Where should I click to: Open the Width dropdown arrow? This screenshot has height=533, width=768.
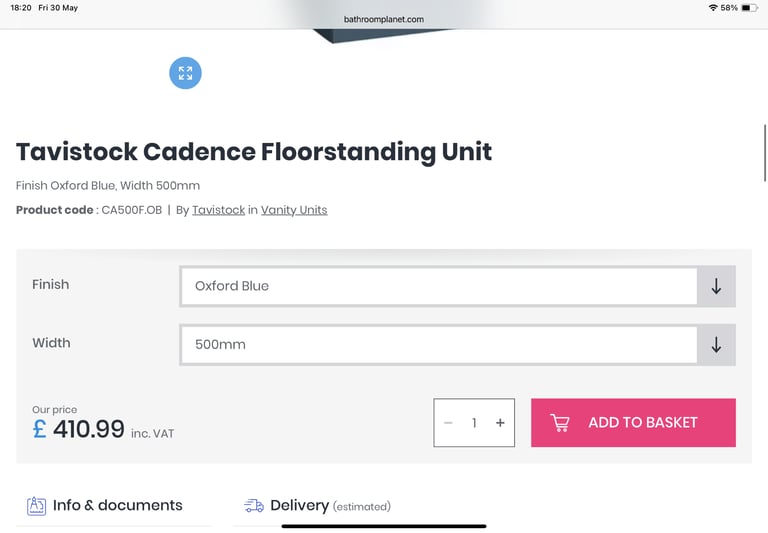tap(716, 344)
